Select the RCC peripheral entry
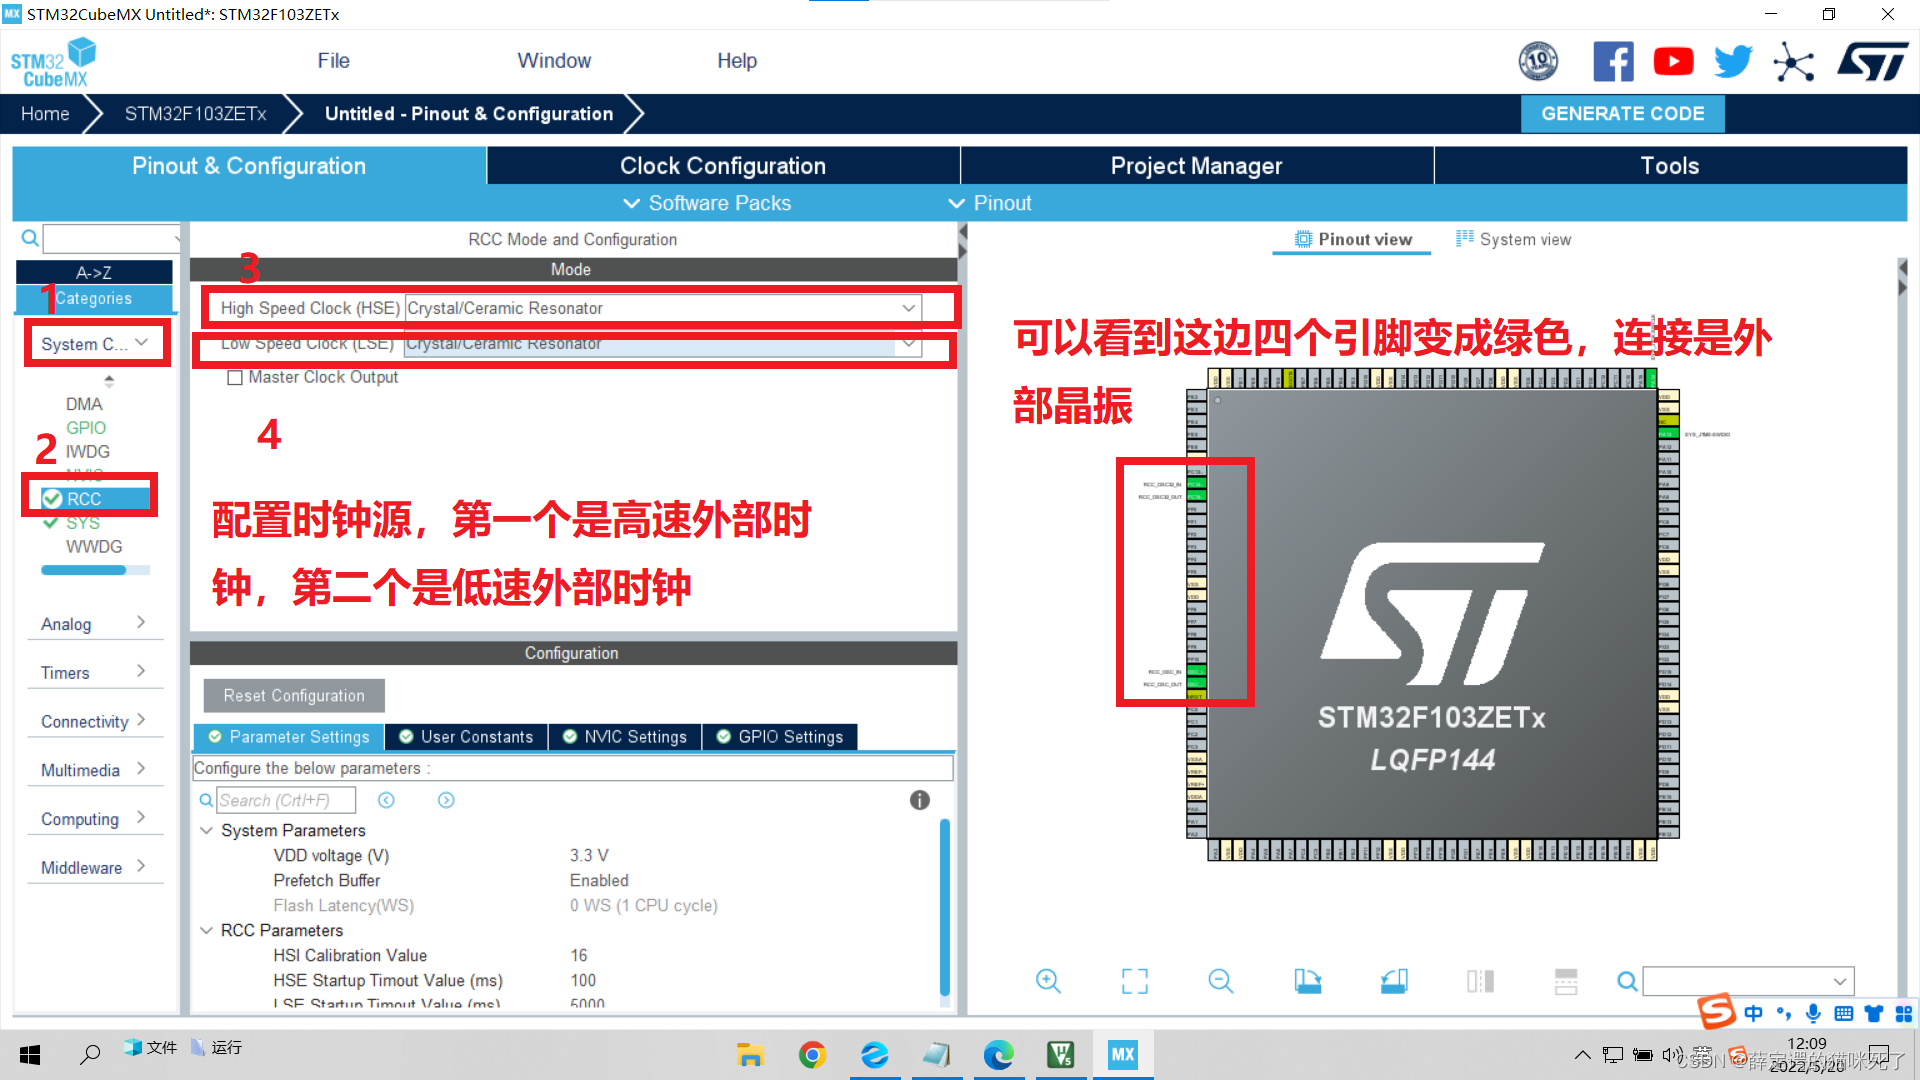1920x1080 pixels. click(x=84, y=499)
